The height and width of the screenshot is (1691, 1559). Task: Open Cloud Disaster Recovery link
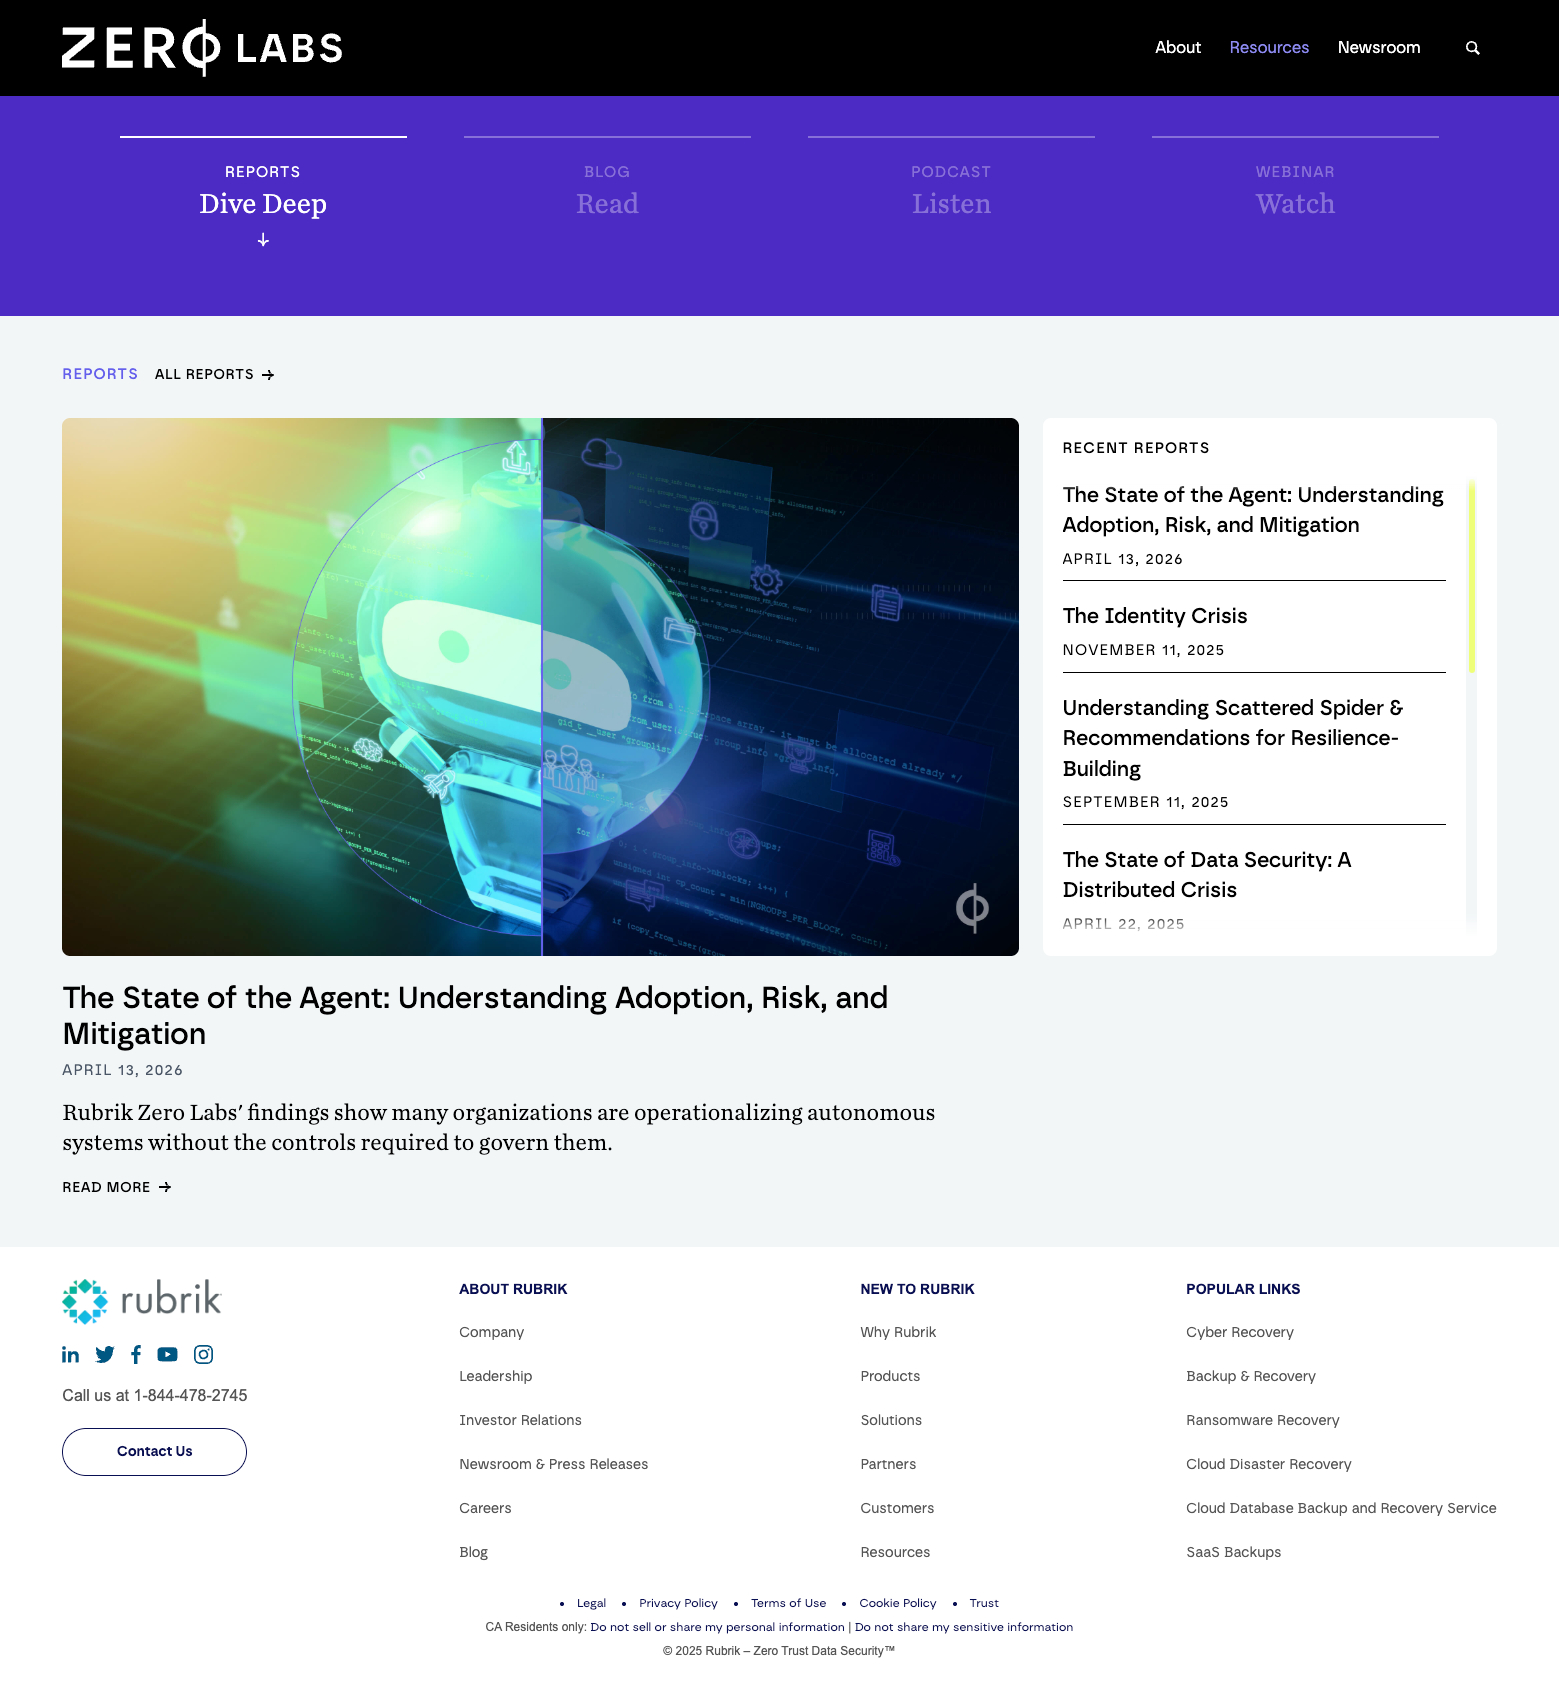(x=1269, y=1464)
